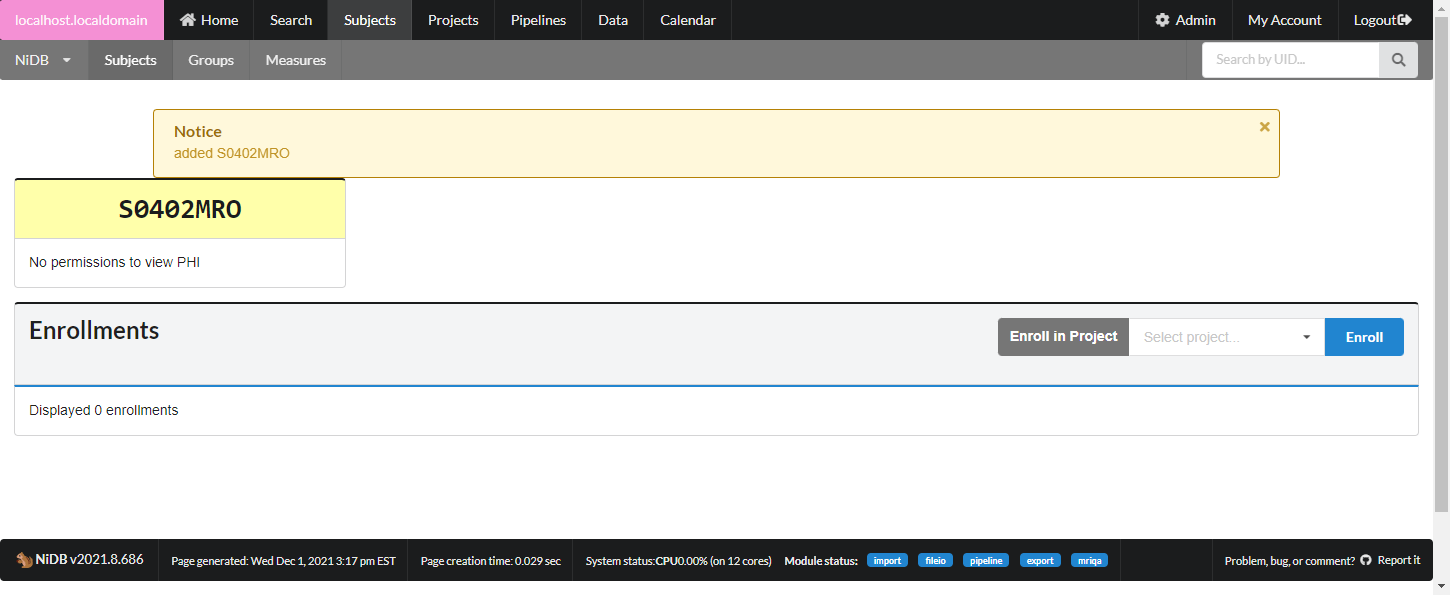Click the pipeline module status badge

pyautogui.click(x=986, y=561)
